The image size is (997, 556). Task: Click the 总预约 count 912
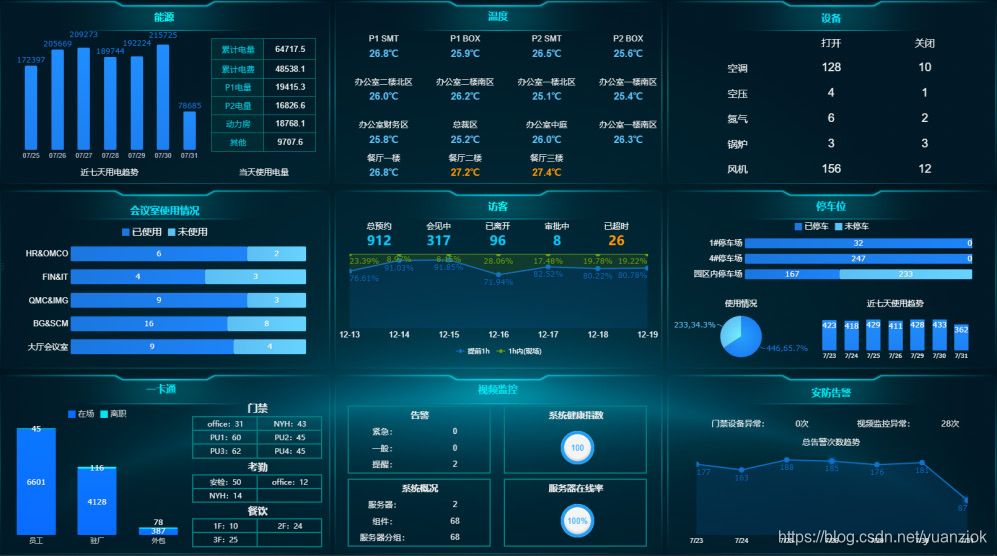pos(379,240)
